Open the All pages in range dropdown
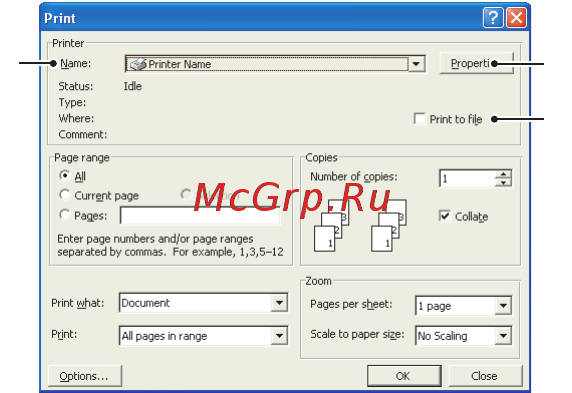This screenshot has height=393, width=572. (279, 336)
